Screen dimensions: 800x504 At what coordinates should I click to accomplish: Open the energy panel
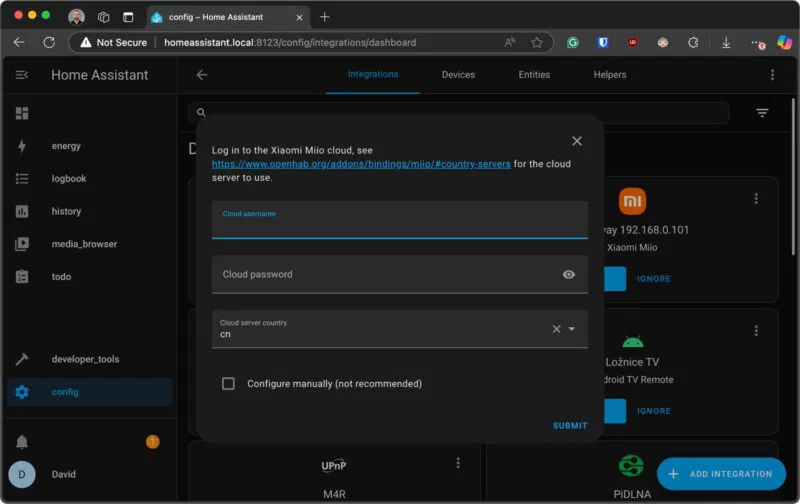tap(66, 146)
